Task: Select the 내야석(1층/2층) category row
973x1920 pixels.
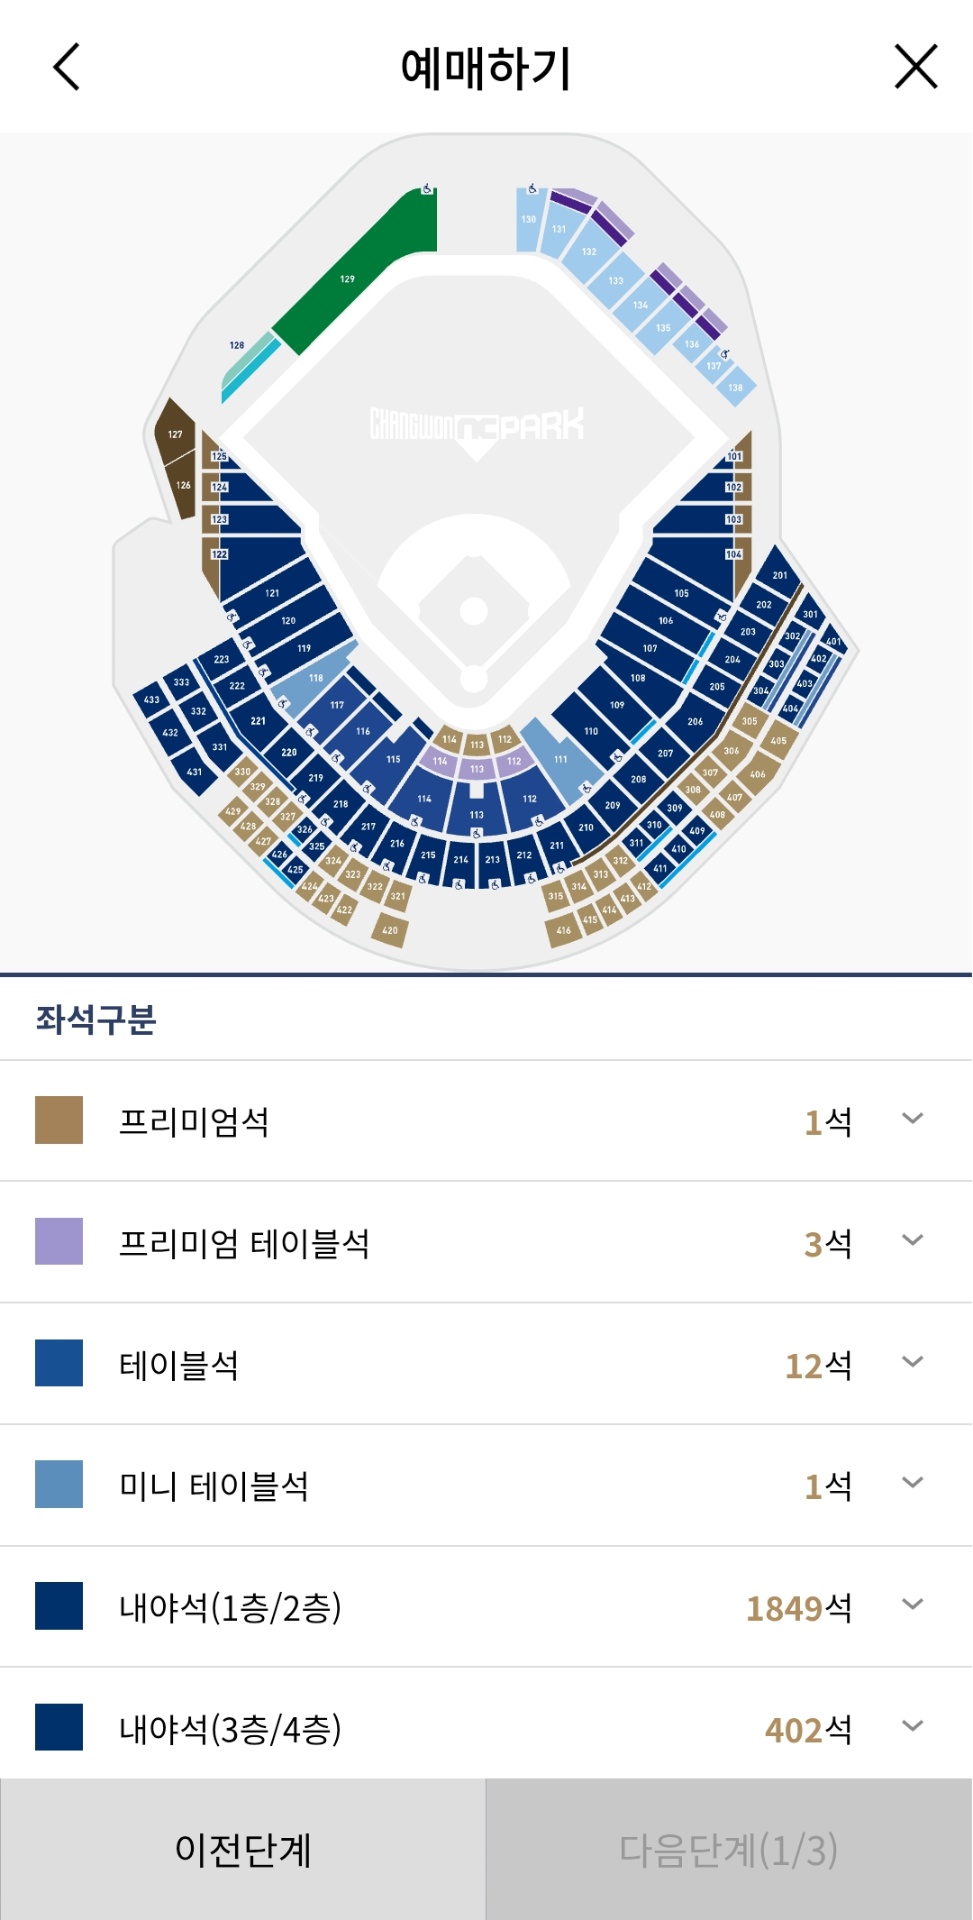Action: click(x=486, y=1607)
